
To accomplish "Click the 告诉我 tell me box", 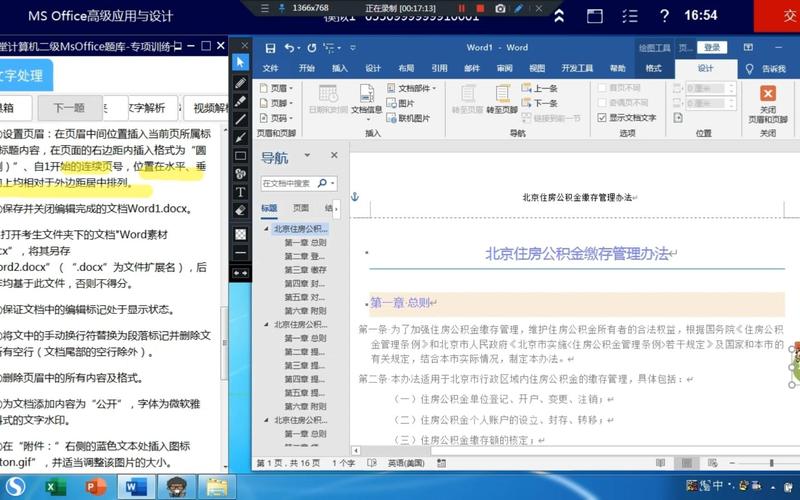I will 765,69.
